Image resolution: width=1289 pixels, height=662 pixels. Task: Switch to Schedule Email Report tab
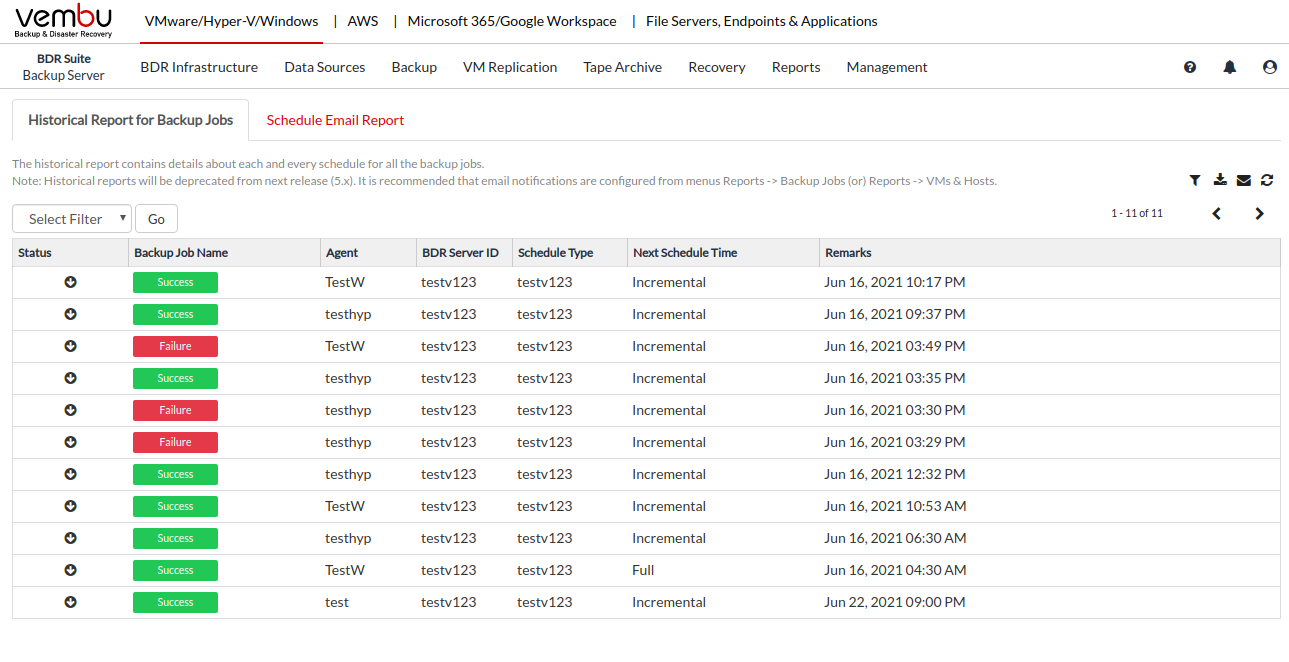(335, 120)
